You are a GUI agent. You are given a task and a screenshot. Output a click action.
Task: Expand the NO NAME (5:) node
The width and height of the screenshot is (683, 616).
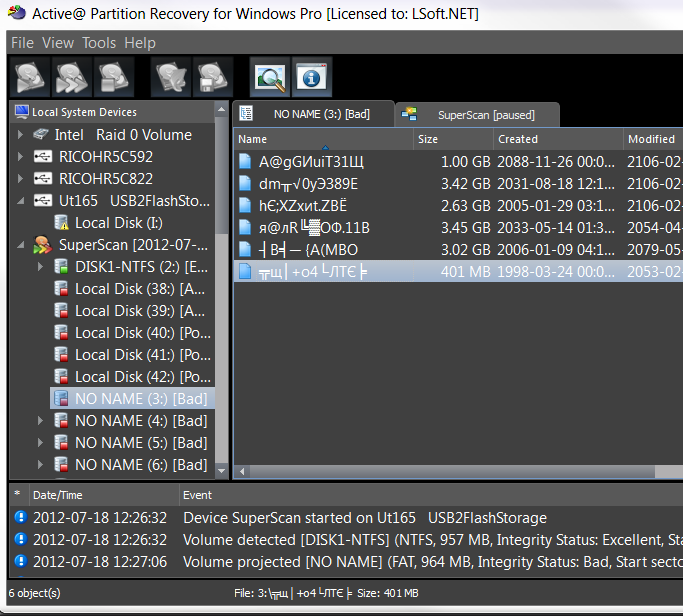point(40,443)
